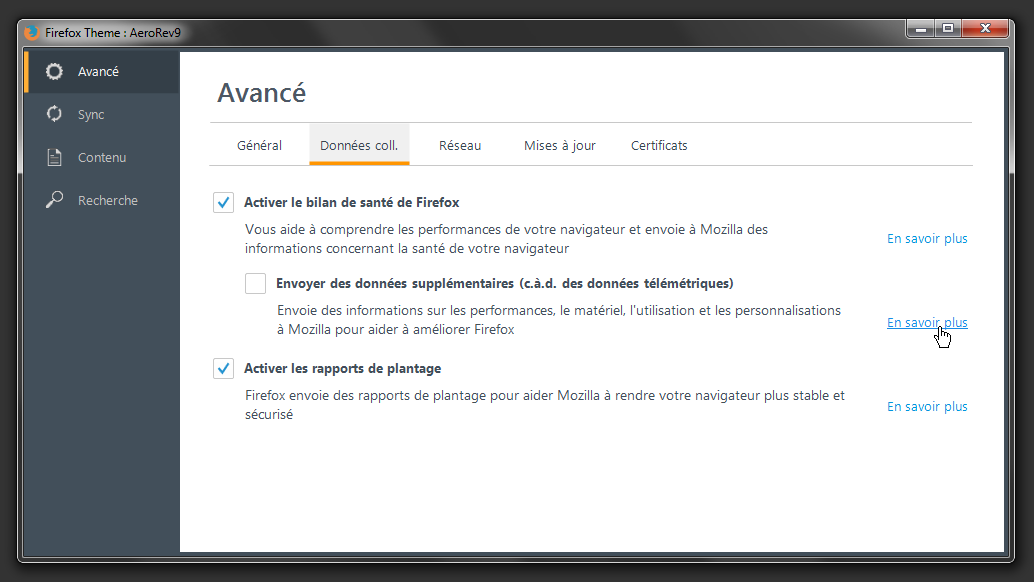Screen dimensions: 1034x582
Task: Select the Données coll. tab
Action: tap(359, 145)
